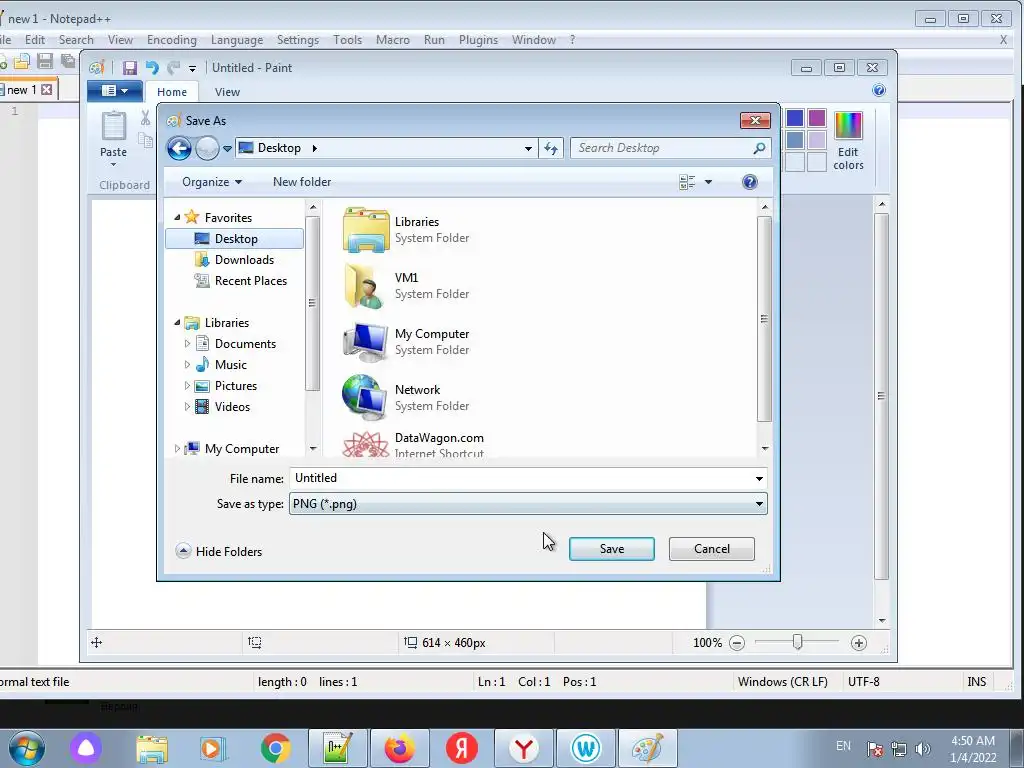Select the DataWagon.com Internet Shortcut
The height and width of the screenshot is (768, 1024).
pyautogui.click(x=413, y=445)
